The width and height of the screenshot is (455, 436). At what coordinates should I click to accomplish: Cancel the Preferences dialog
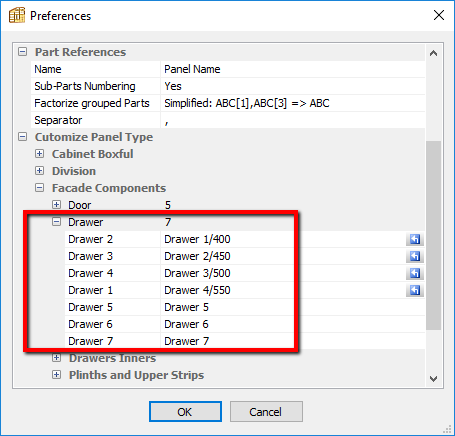266,412
